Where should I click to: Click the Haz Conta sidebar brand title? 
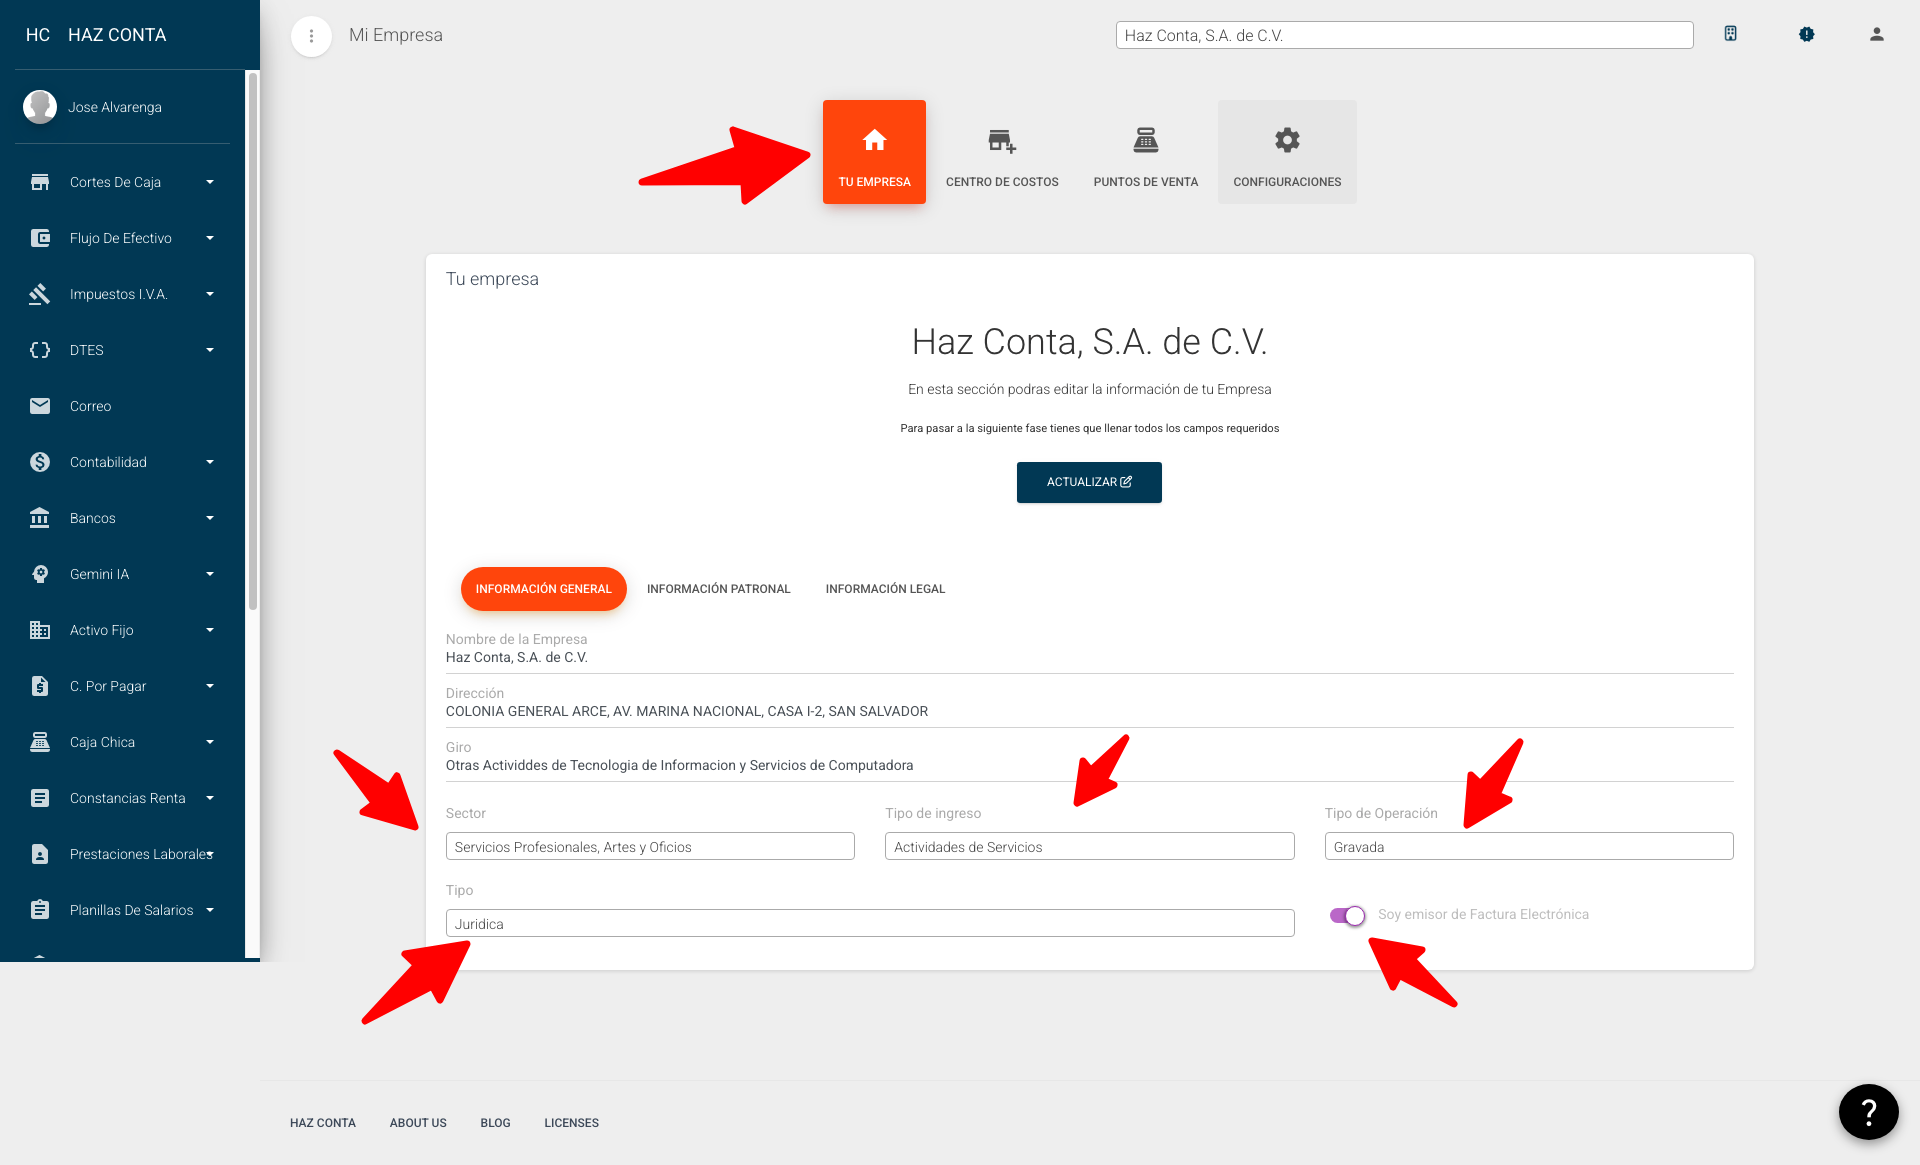[x=117, y=35]
